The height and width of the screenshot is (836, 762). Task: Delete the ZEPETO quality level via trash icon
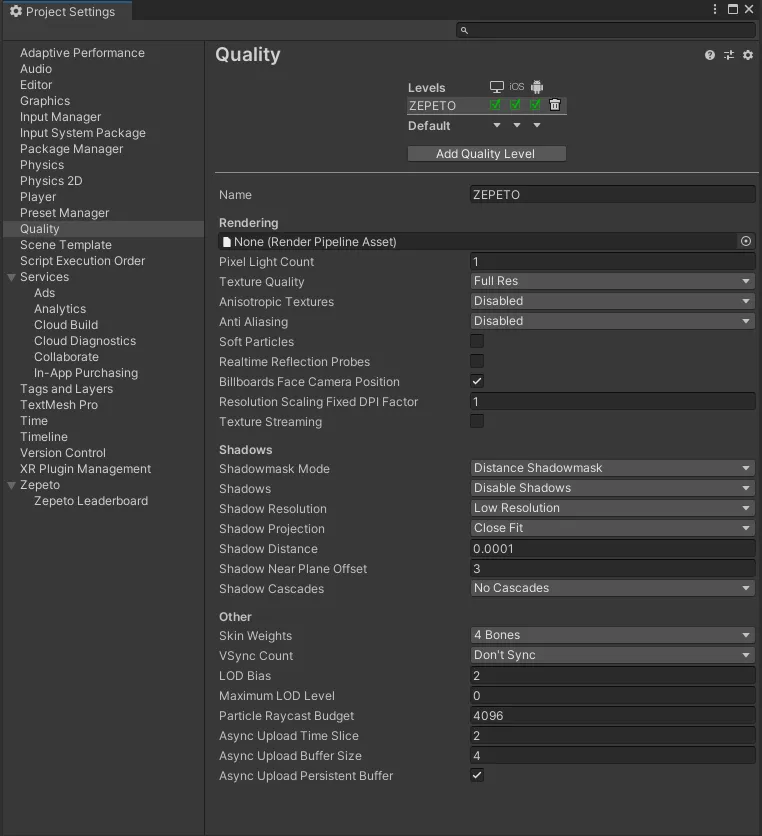pyautogui.click(x=555, y=104)
